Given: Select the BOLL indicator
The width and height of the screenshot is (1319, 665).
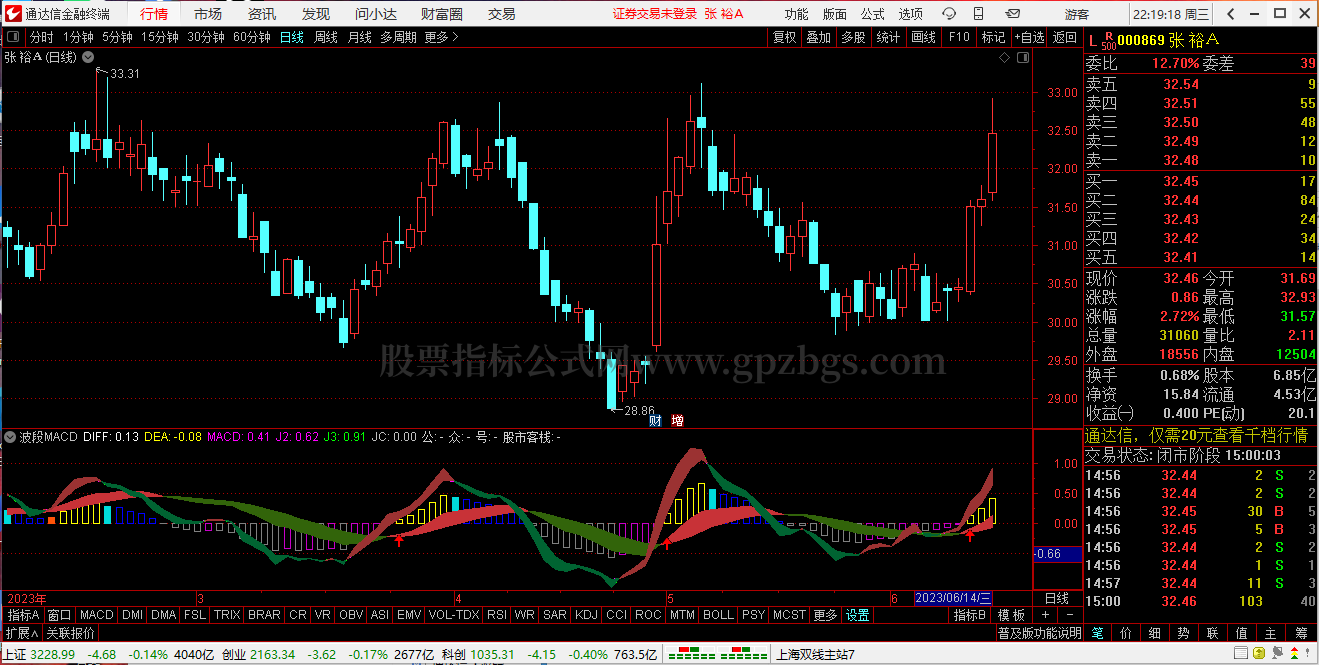Looking at the screenshot, I should [718, 615].
